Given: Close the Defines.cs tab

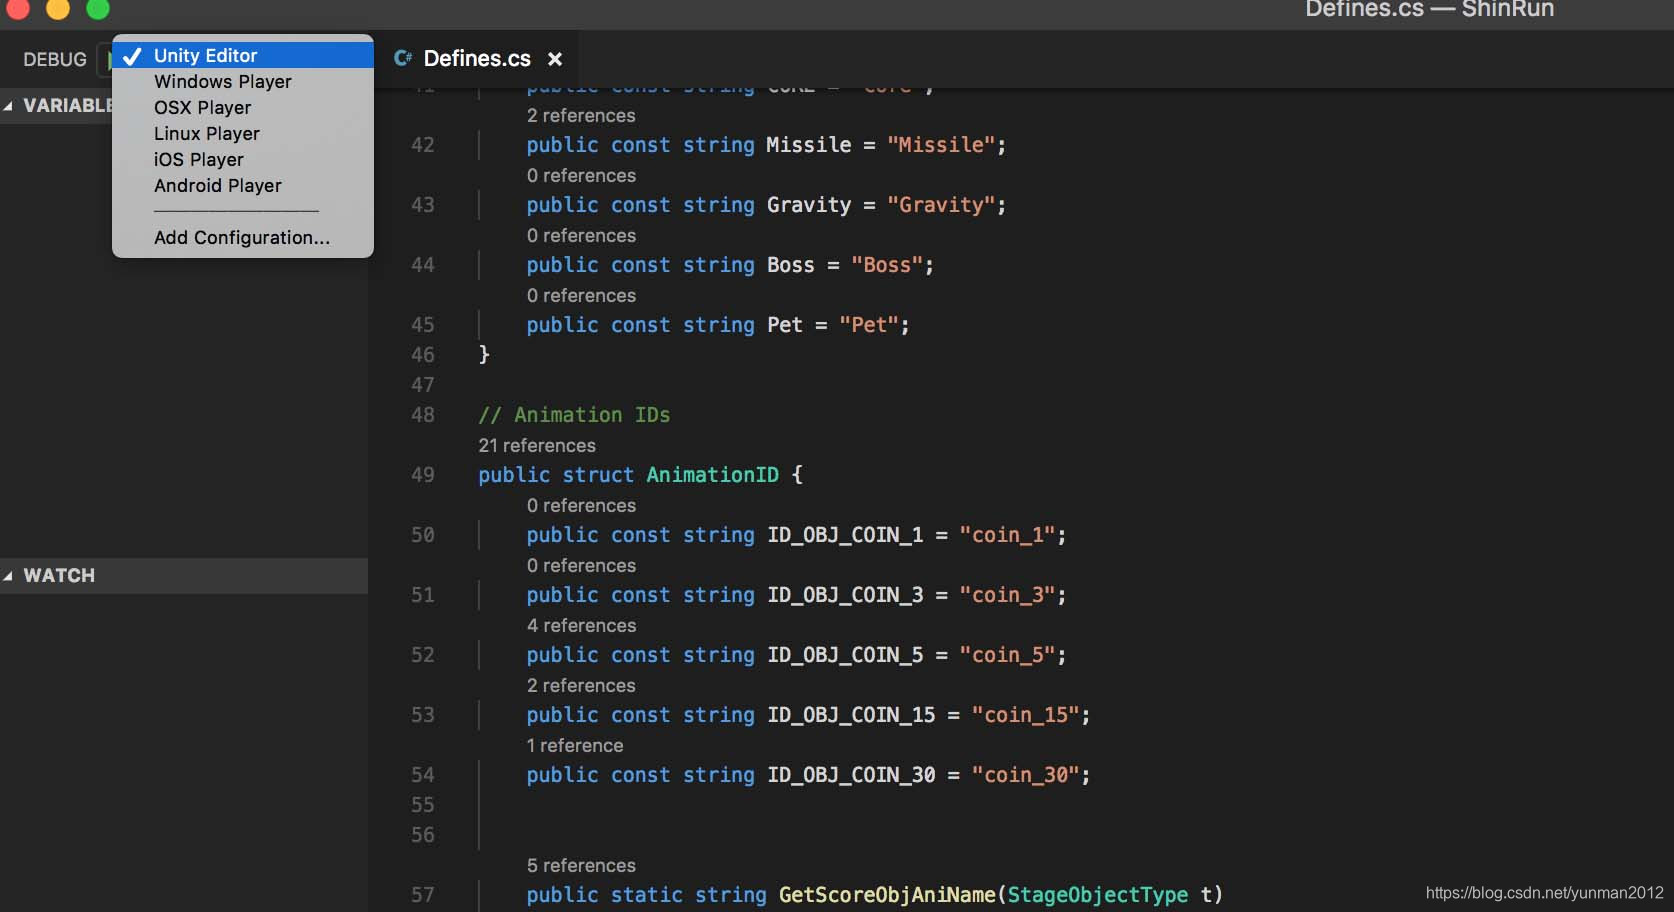Looking at the screenshot, I should click(x=555, y=59).
